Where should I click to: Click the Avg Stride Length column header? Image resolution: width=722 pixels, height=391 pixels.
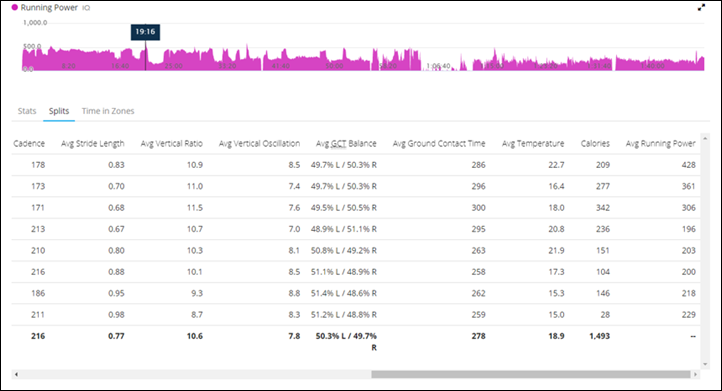click(x=93, y=143)
